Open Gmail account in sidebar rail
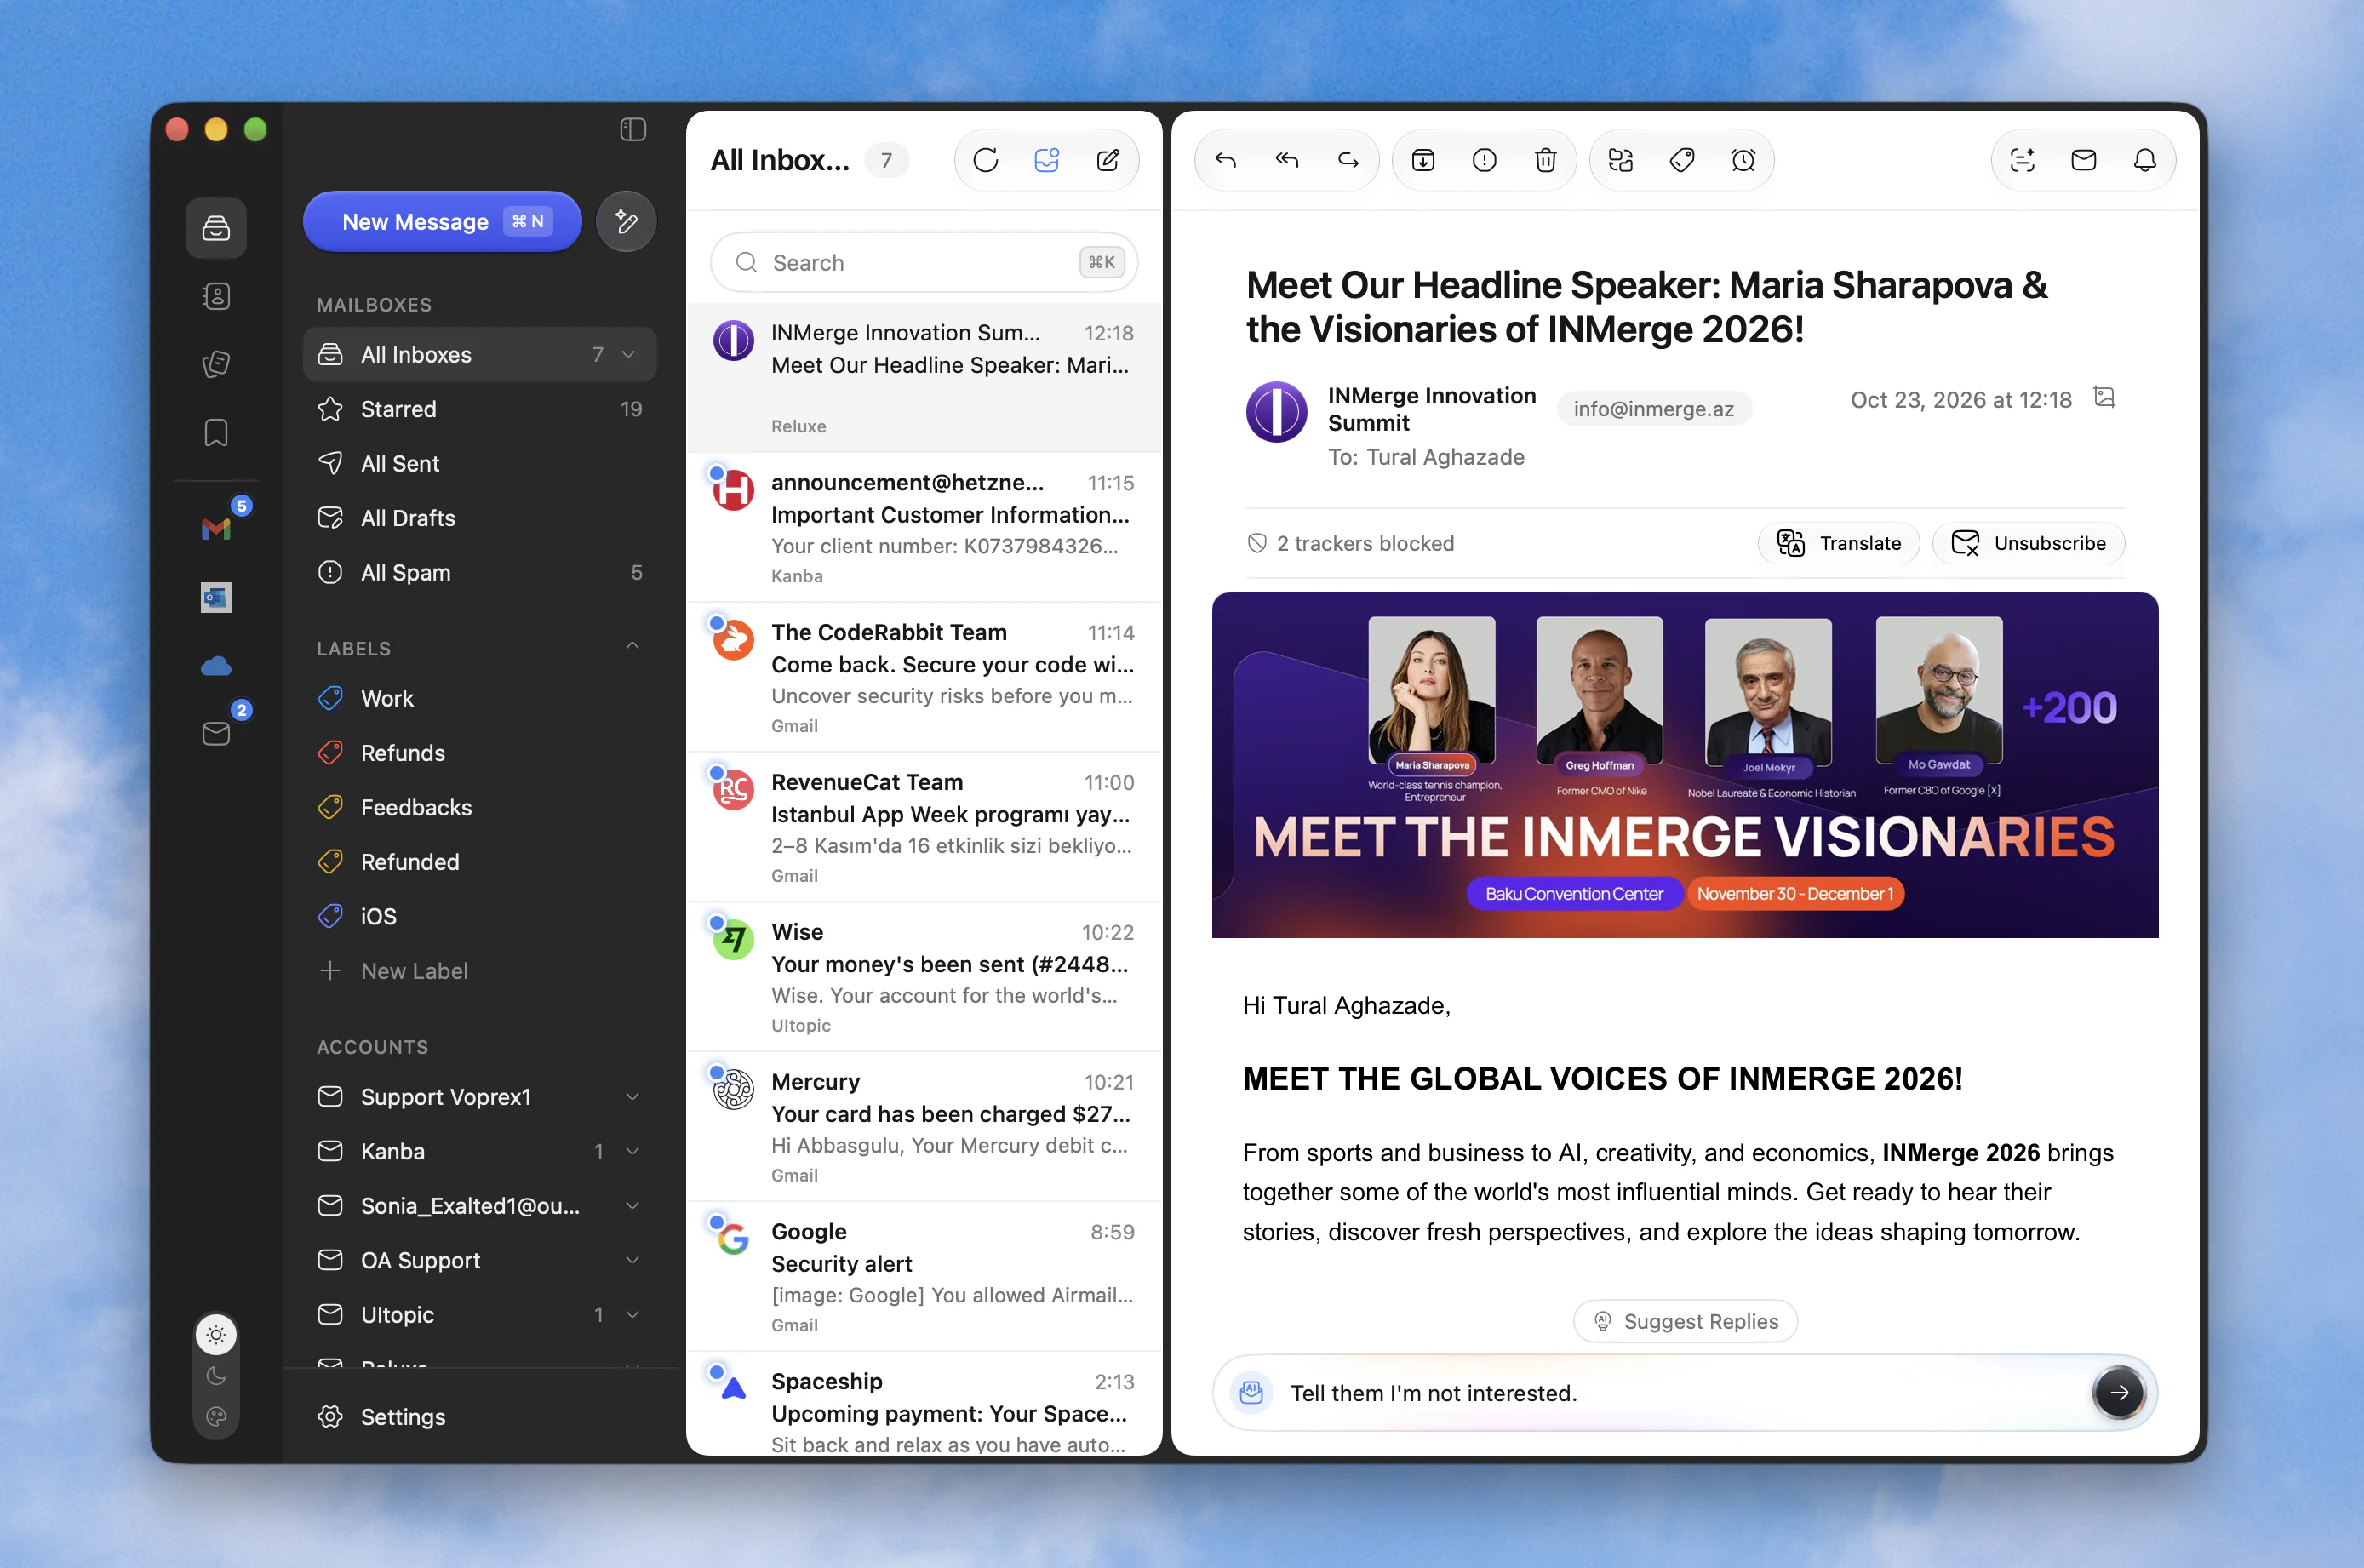Image resolution: width=2364 pixels, height=1568 pixels. click(x=216, y=529)
